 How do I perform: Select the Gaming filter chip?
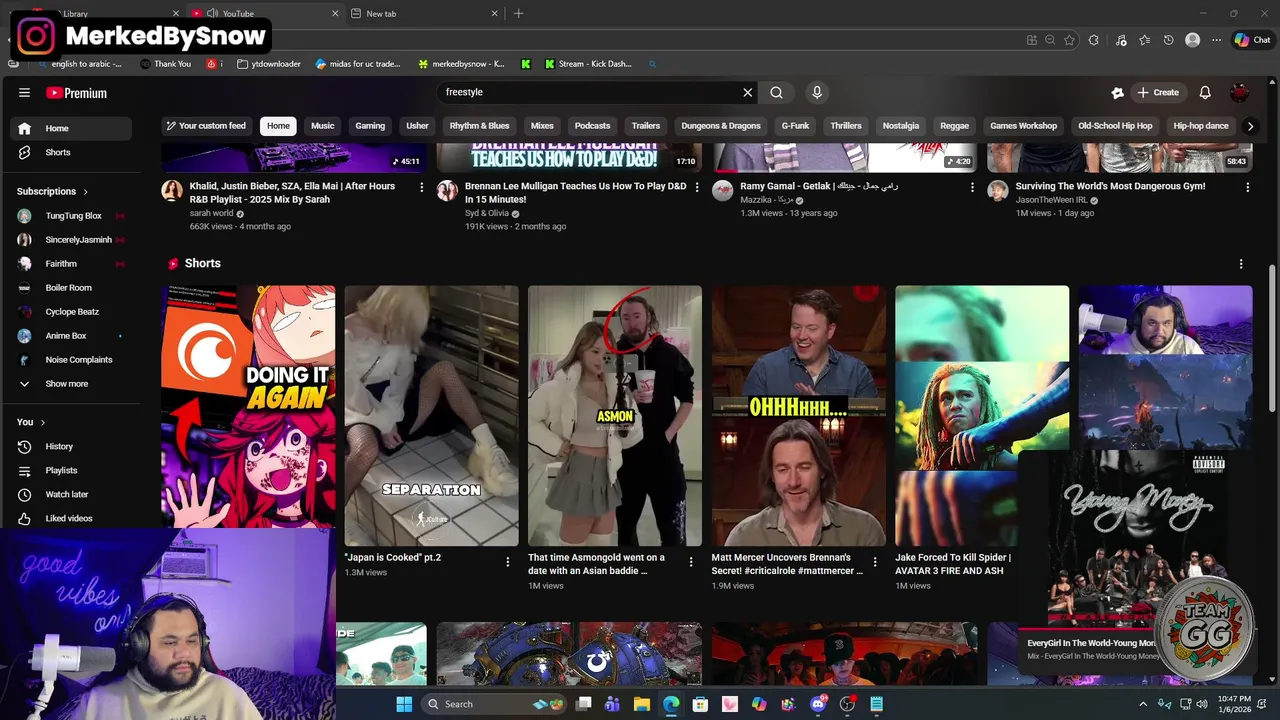[x=370, y=126]
